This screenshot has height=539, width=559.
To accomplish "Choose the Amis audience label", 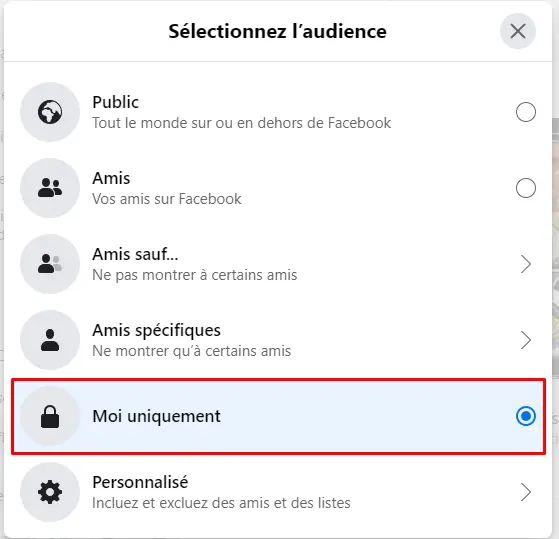I will [x=111, y=178].
